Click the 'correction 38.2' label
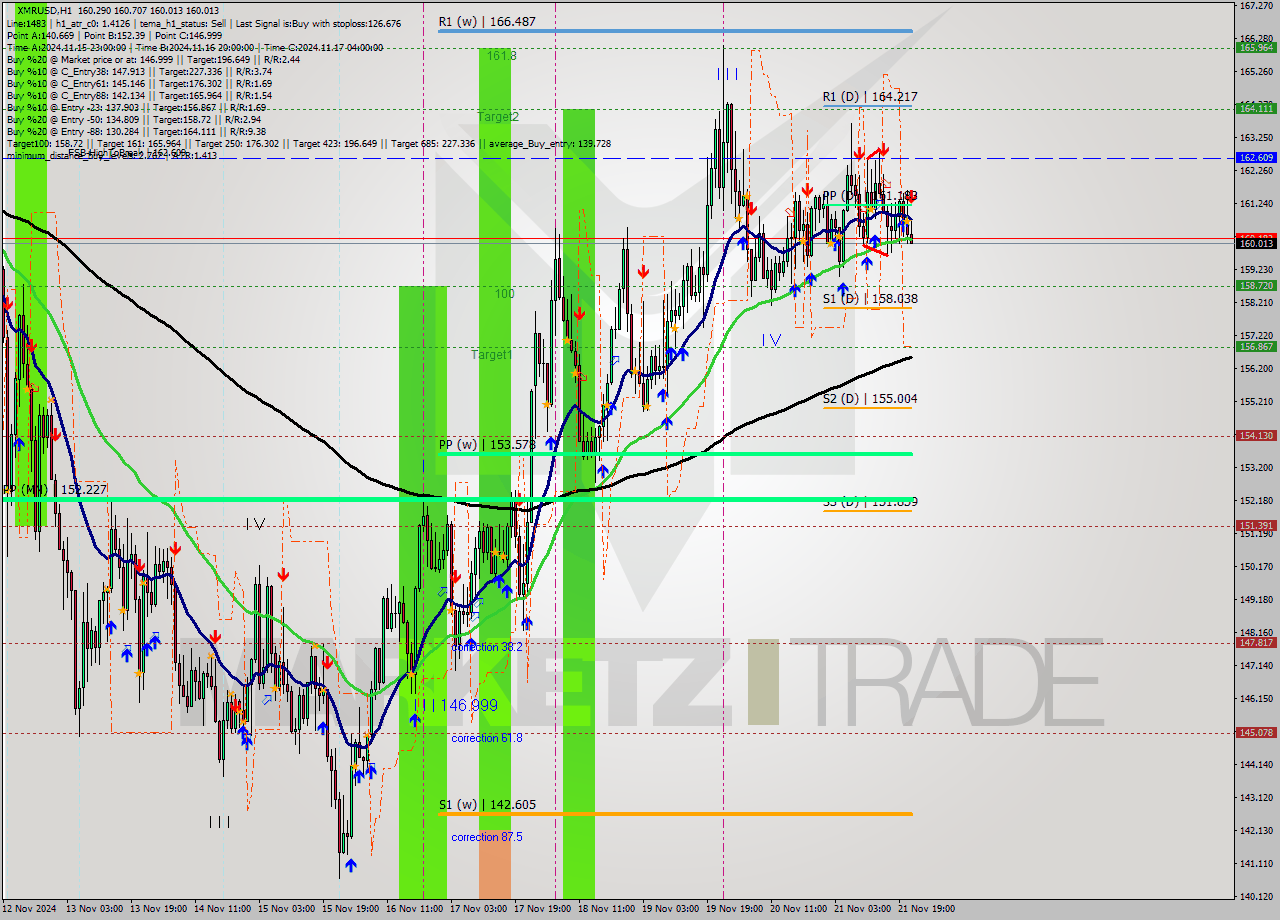 [487, 647]
